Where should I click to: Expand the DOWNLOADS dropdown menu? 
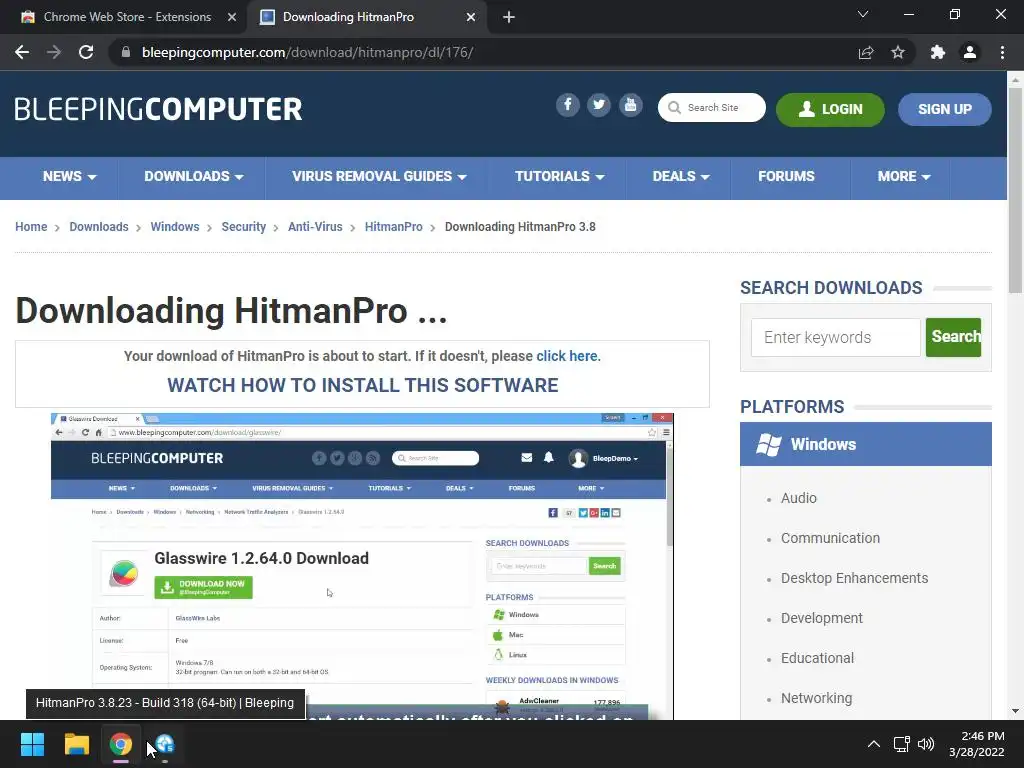coord(193,176)
